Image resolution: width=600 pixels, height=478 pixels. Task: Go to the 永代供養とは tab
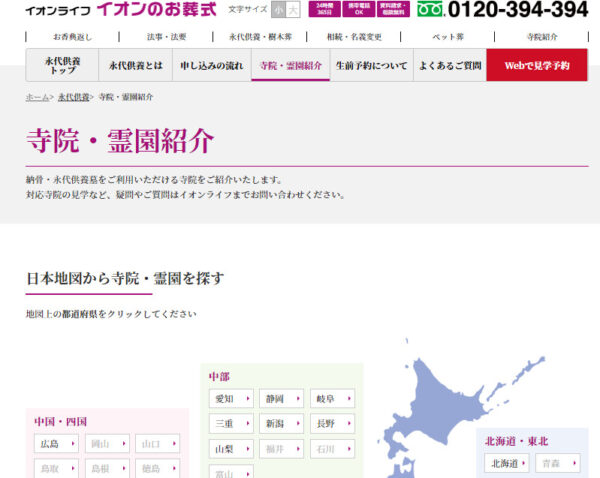(135, 66)
